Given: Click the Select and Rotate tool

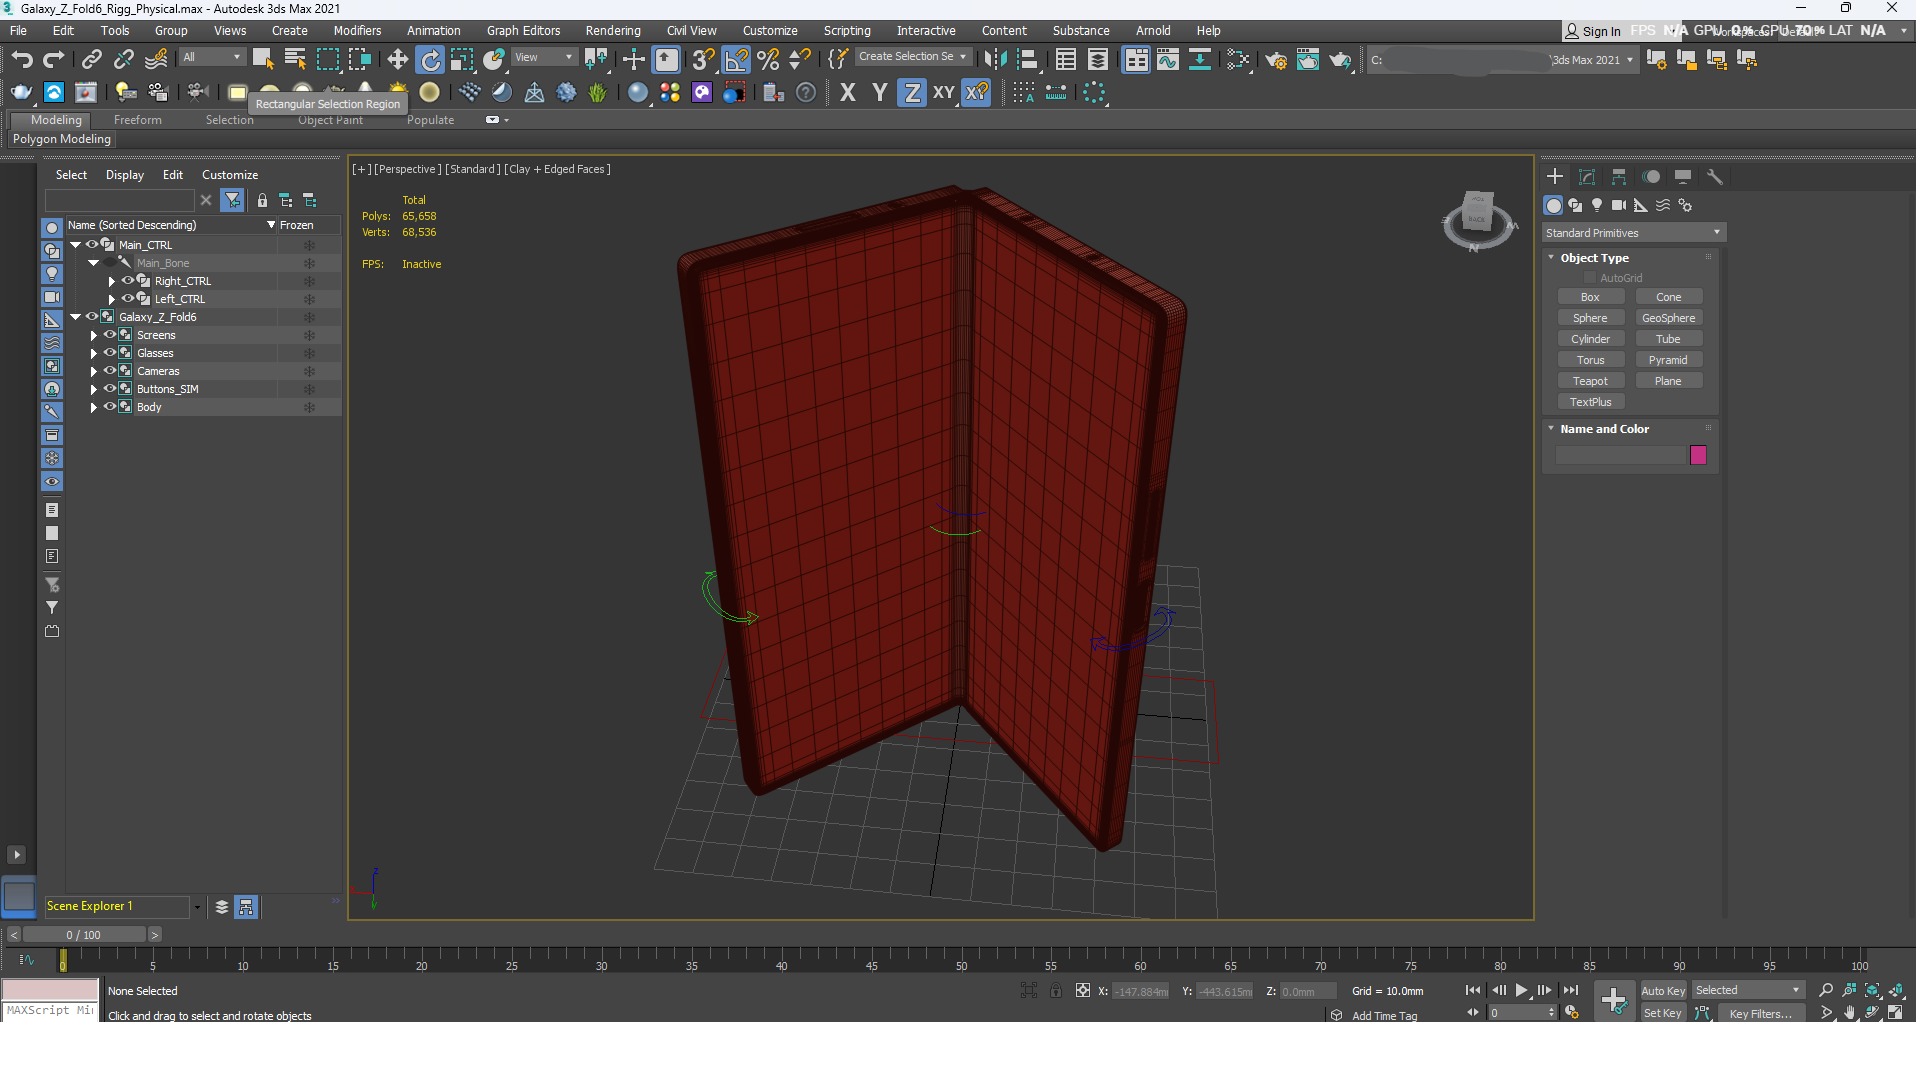Looking at the screenshot, I should (x=430, y=60).
